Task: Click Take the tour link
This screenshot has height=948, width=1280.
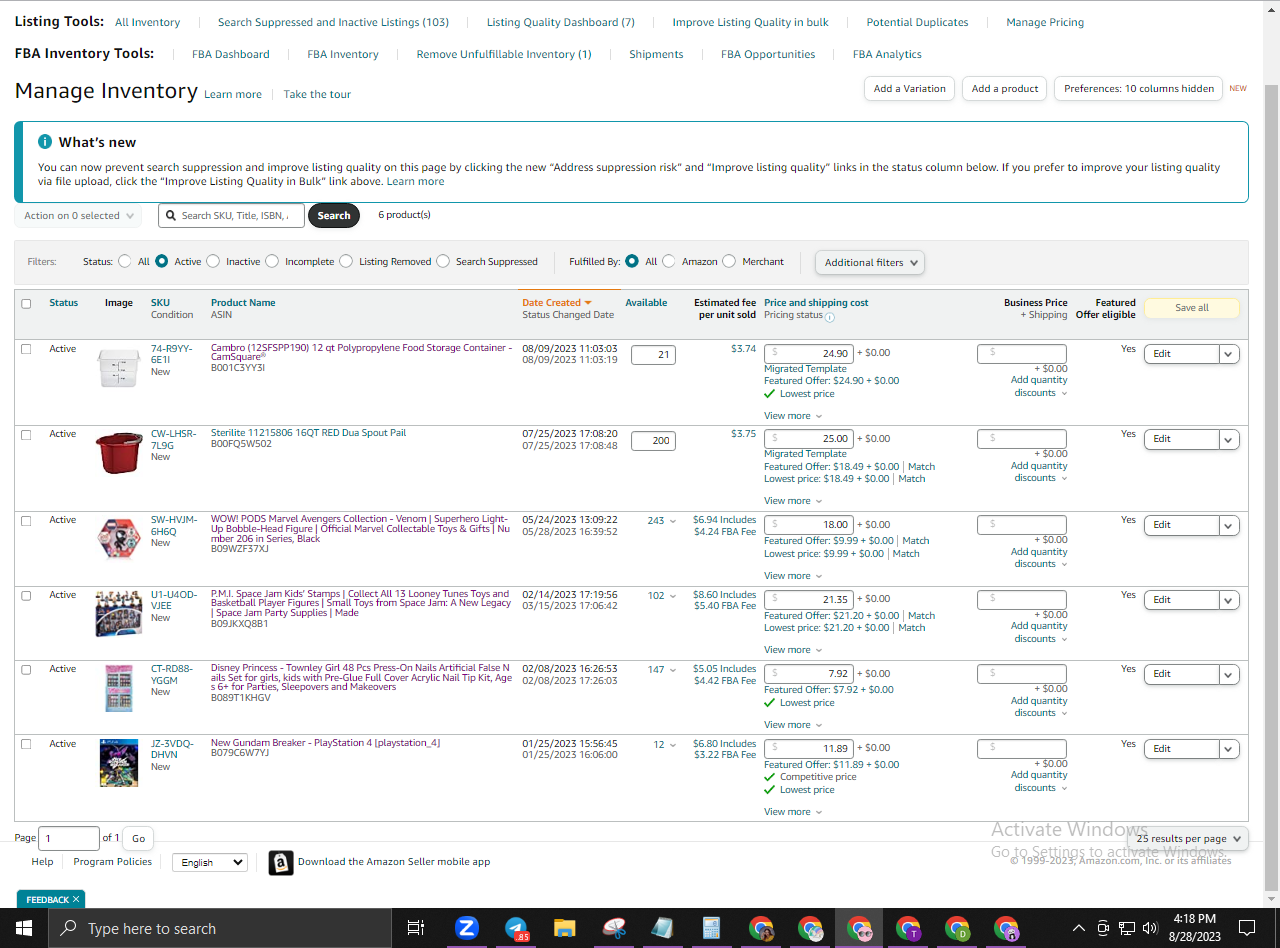Action: 317,94
